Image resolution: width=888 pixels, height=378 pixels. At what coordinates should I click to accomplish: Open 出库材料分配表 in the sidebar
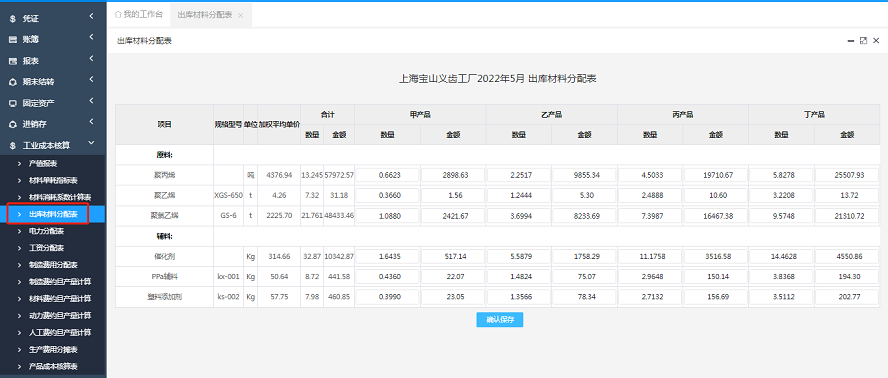[53, 214]
